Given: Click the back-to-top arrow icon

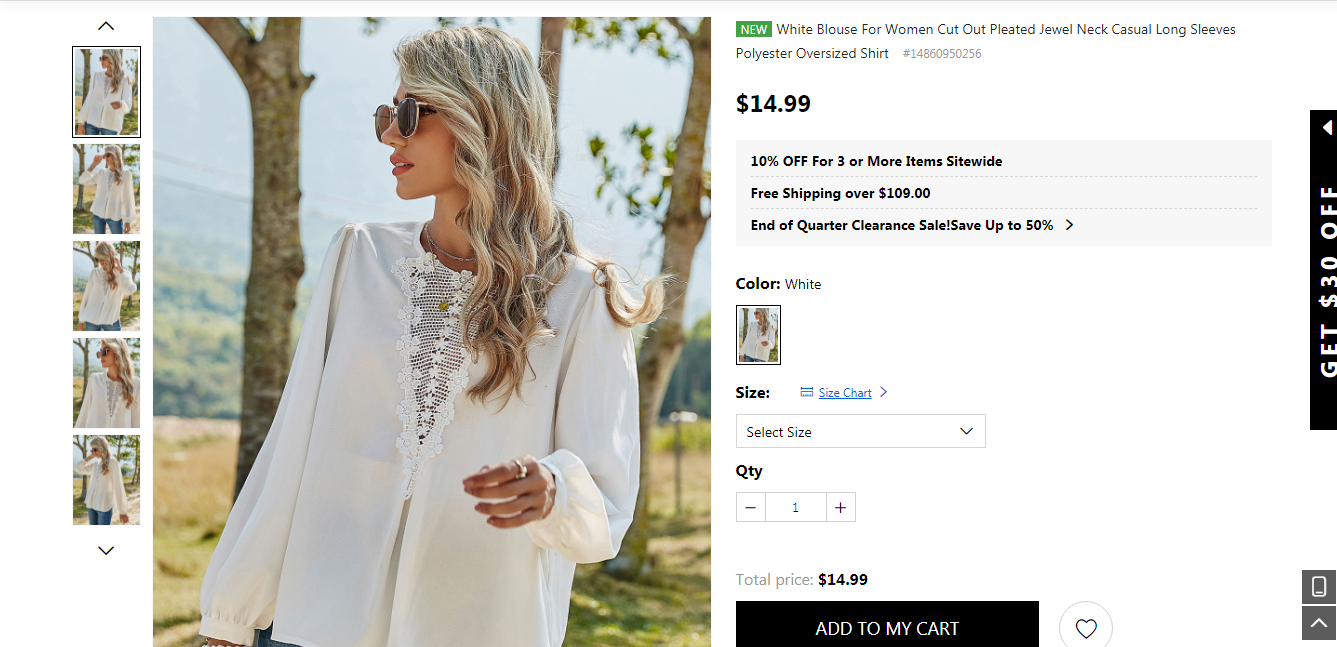Looking at the screenshot, I should pyautogui.click(x=1319, y=622).
